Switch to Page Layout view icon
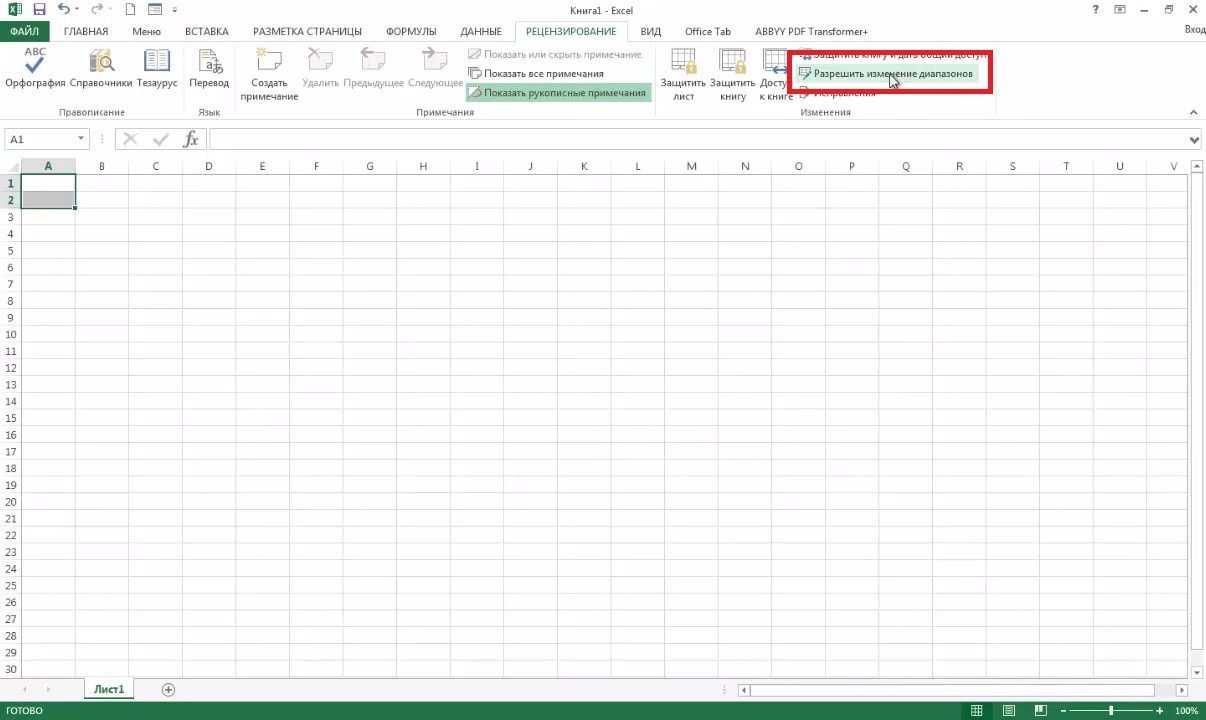1206x720 pixels. 1008,710
